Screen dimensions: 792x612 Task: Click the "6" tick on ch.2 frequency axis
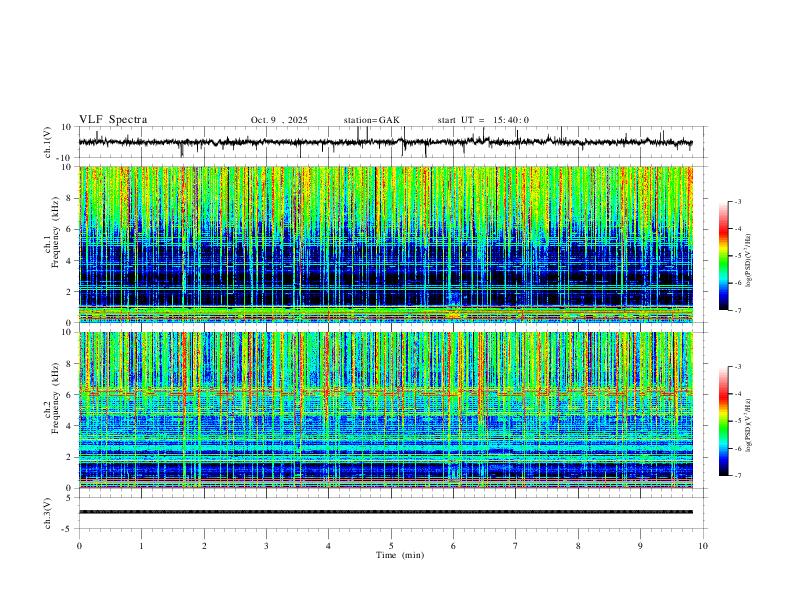click(70, 394)
